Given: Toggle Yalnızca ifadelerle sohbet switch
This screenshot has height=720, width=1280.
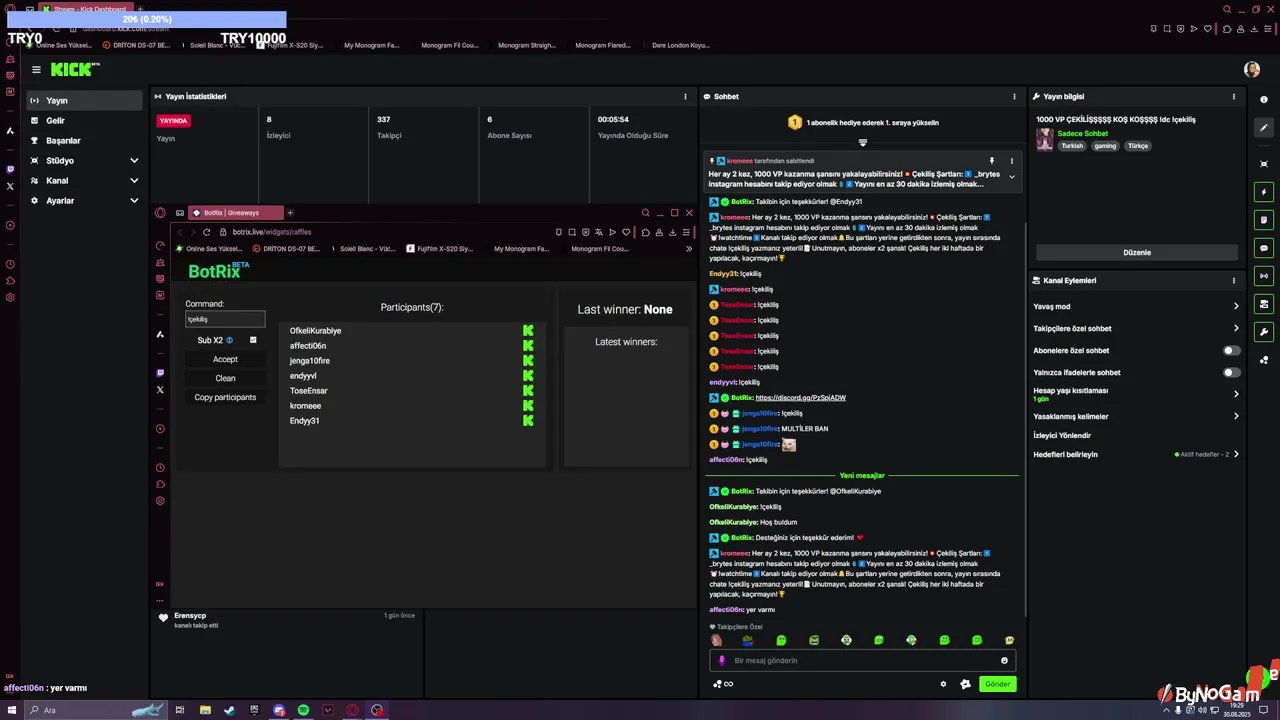Looking at the screenshot, I should pyautogui.click(x=1232, y=373).
